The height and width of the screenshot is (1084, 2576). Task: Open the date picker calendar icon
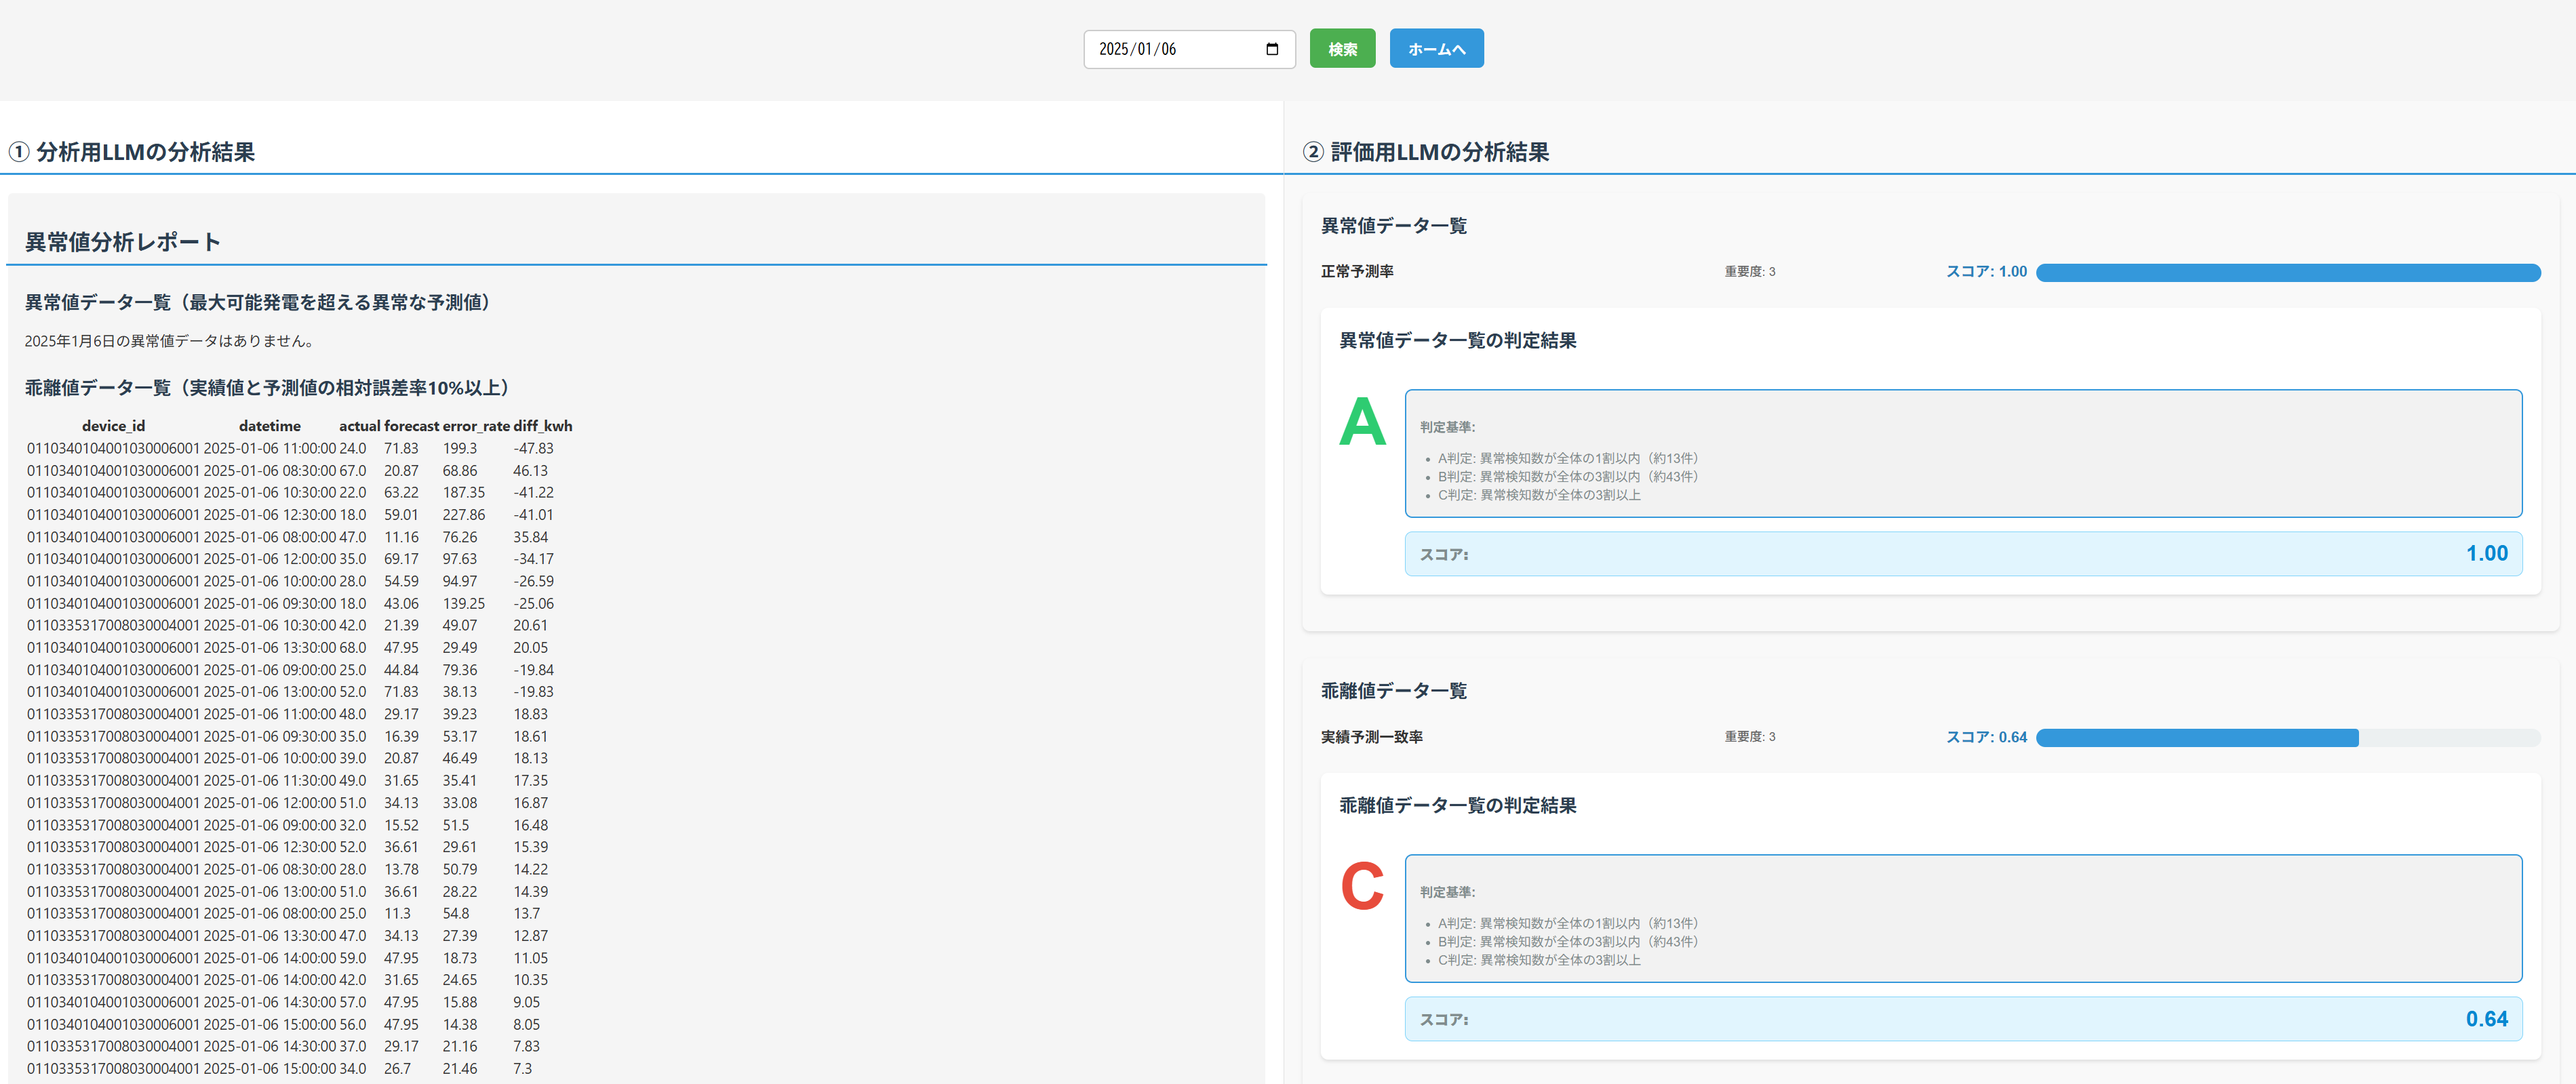(x=1272, y=49)
